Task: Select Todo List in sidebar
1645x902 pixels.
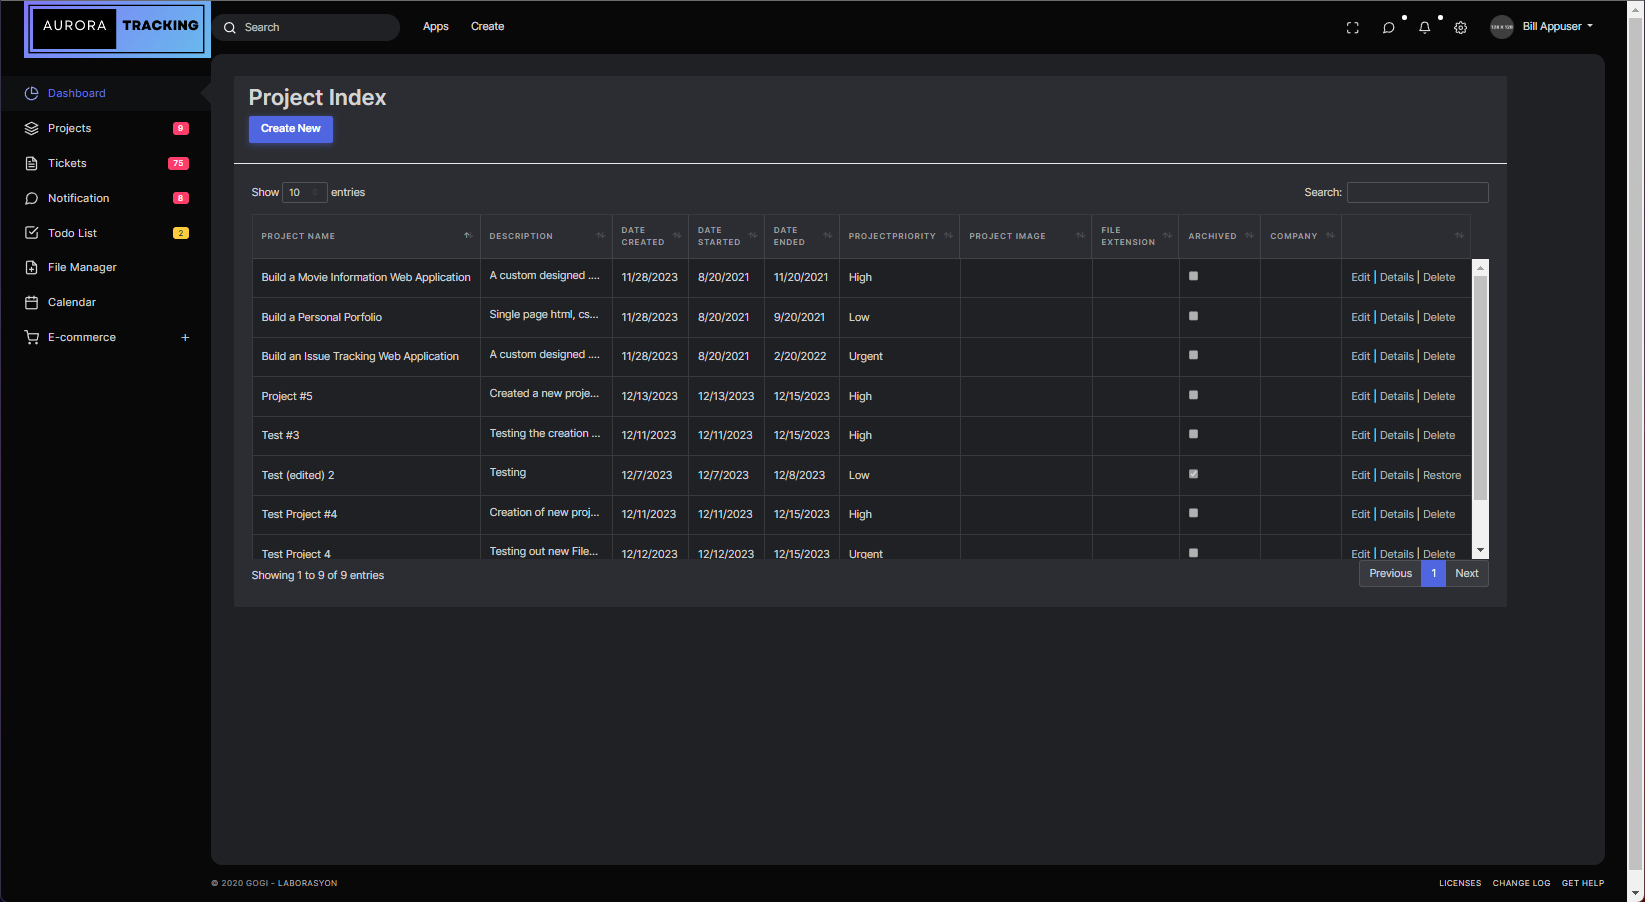Action: [72, 233]
